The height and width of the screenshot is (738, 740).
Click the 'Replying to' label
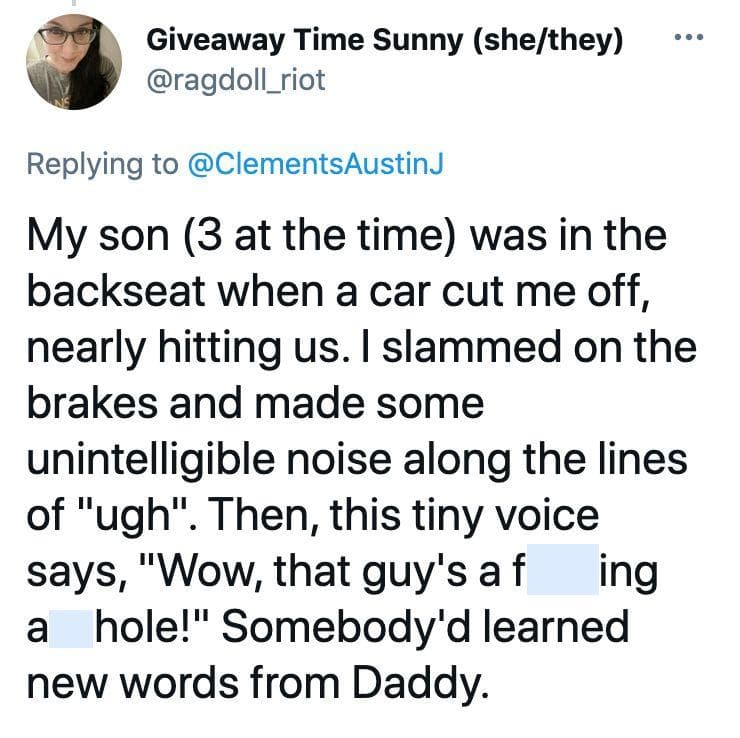tap(102, 165)
